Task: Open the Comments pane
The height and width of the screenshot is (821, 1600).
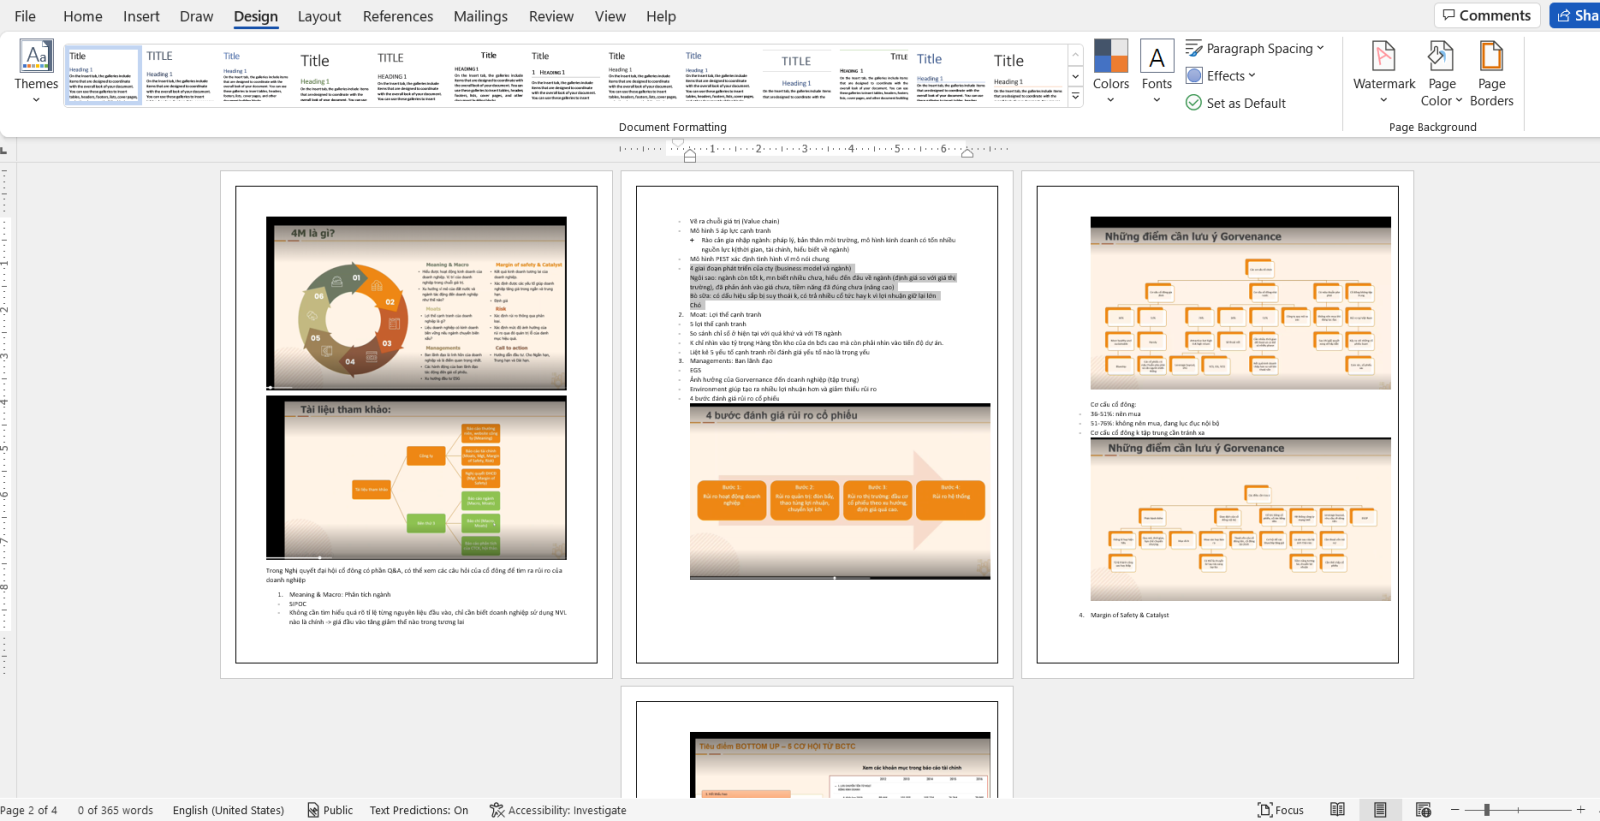Action: pyautogui.click(x=1487, y=15)
